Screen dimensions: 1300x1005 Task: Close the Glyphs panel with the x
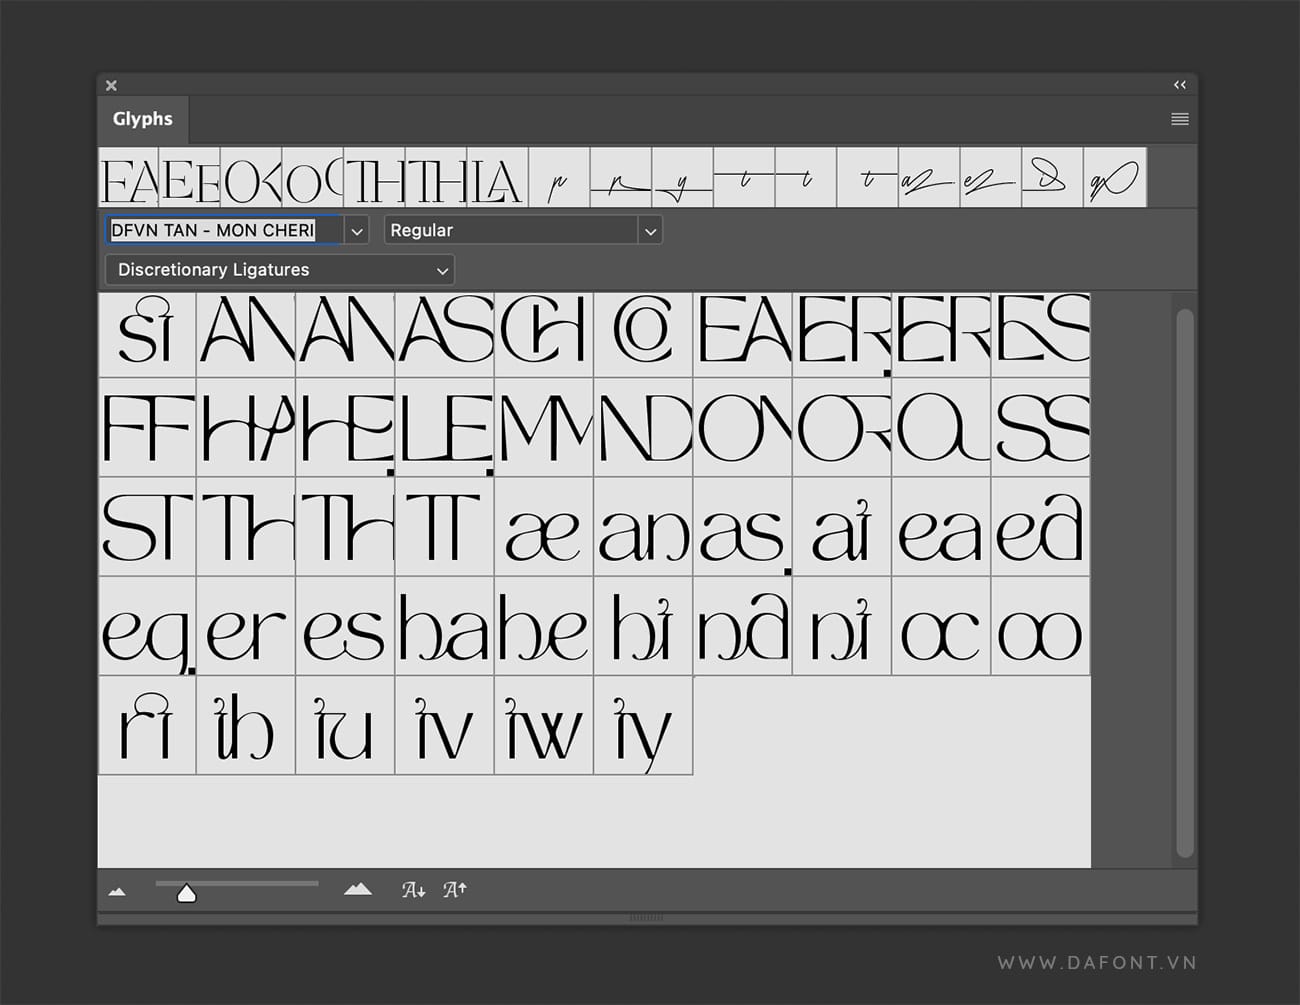point(111,85)
